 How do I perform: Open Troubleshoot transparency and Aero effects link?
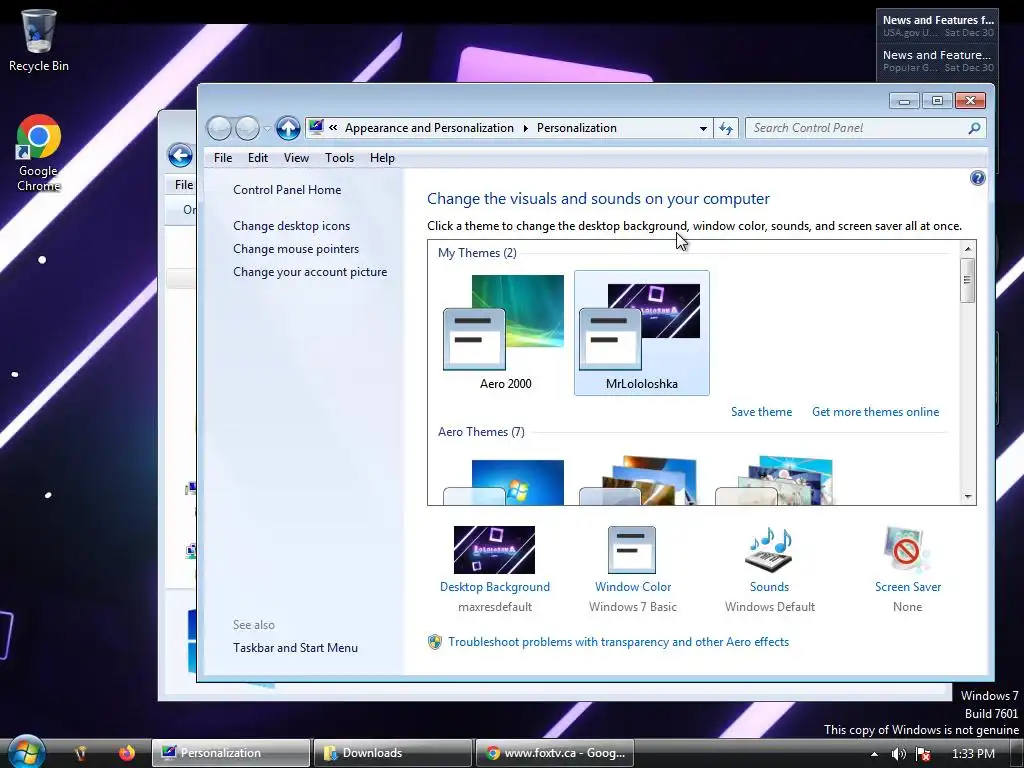coord(618,642)
